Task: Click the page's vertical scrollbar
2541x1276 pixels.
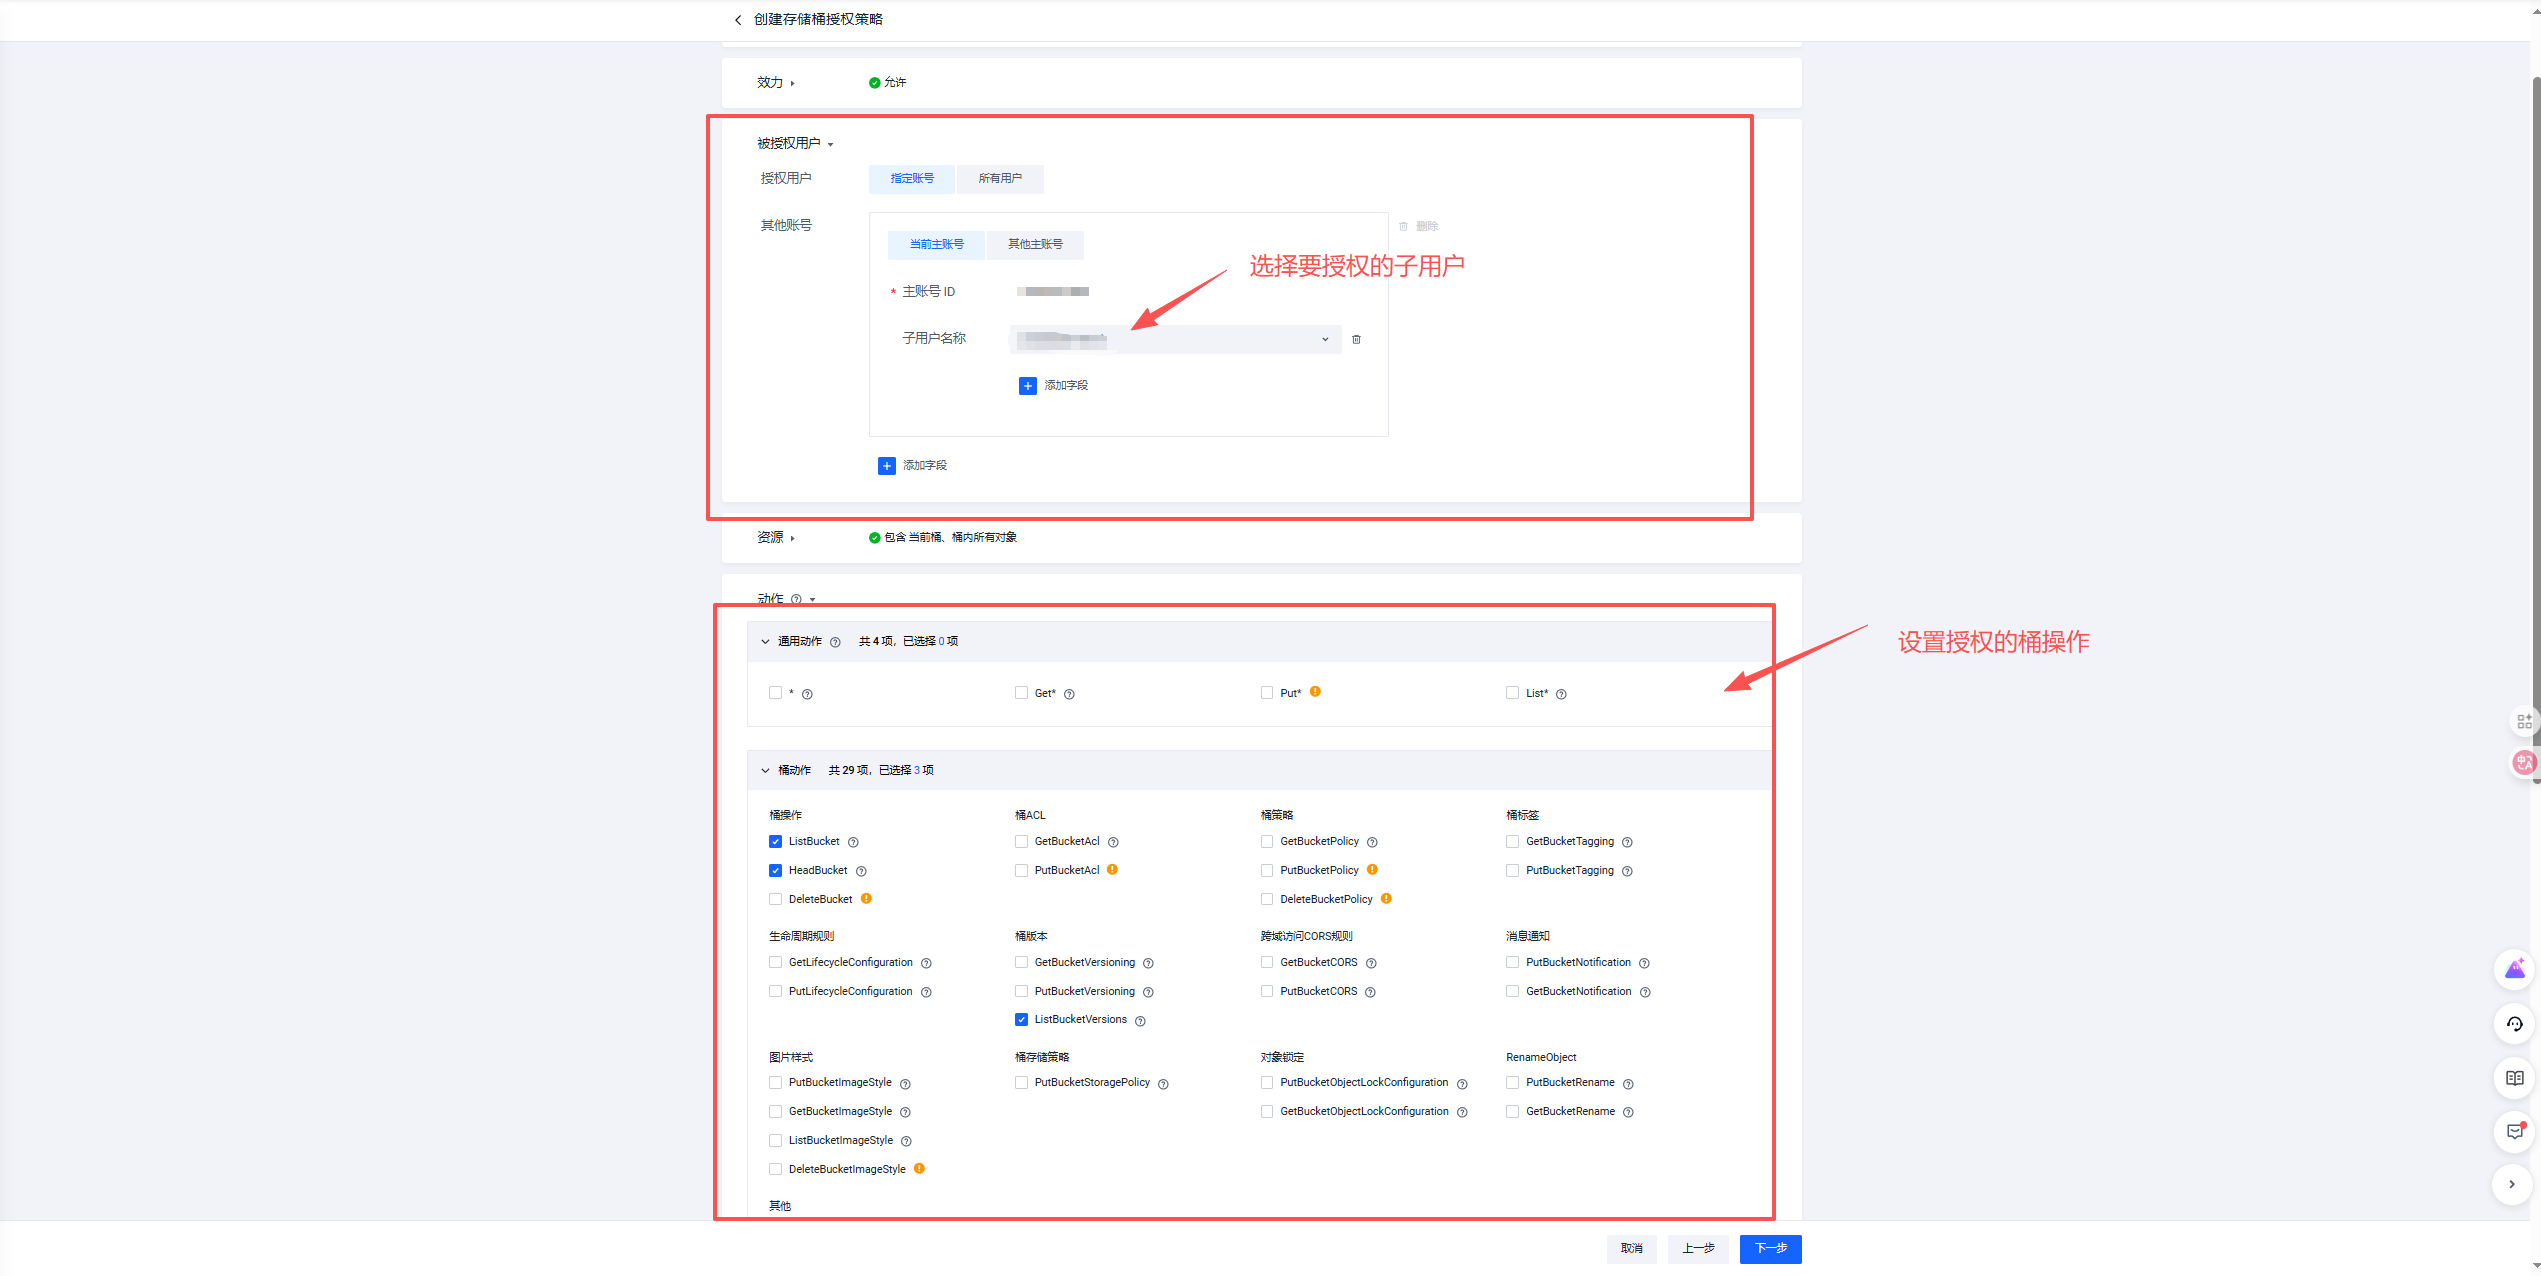Action: click(x=2535, y=400)
